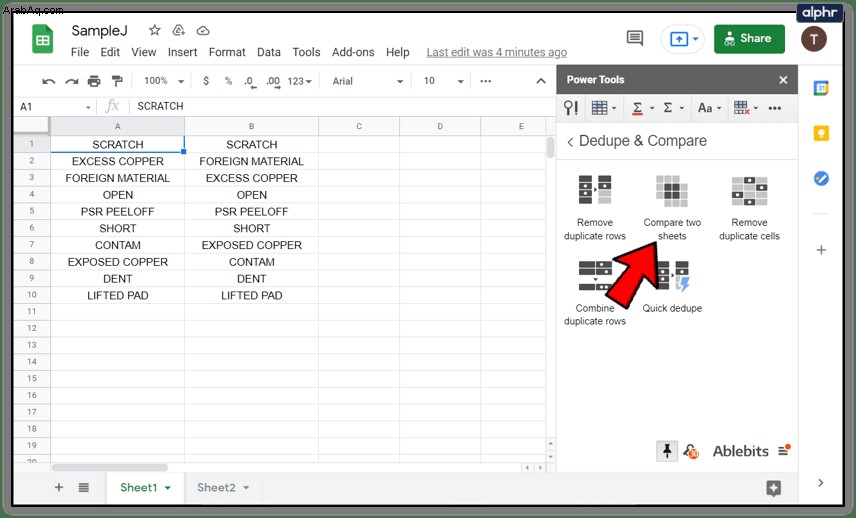Open Sheet1 tab options arrow

pyautogui.click(x=168, y=488)
